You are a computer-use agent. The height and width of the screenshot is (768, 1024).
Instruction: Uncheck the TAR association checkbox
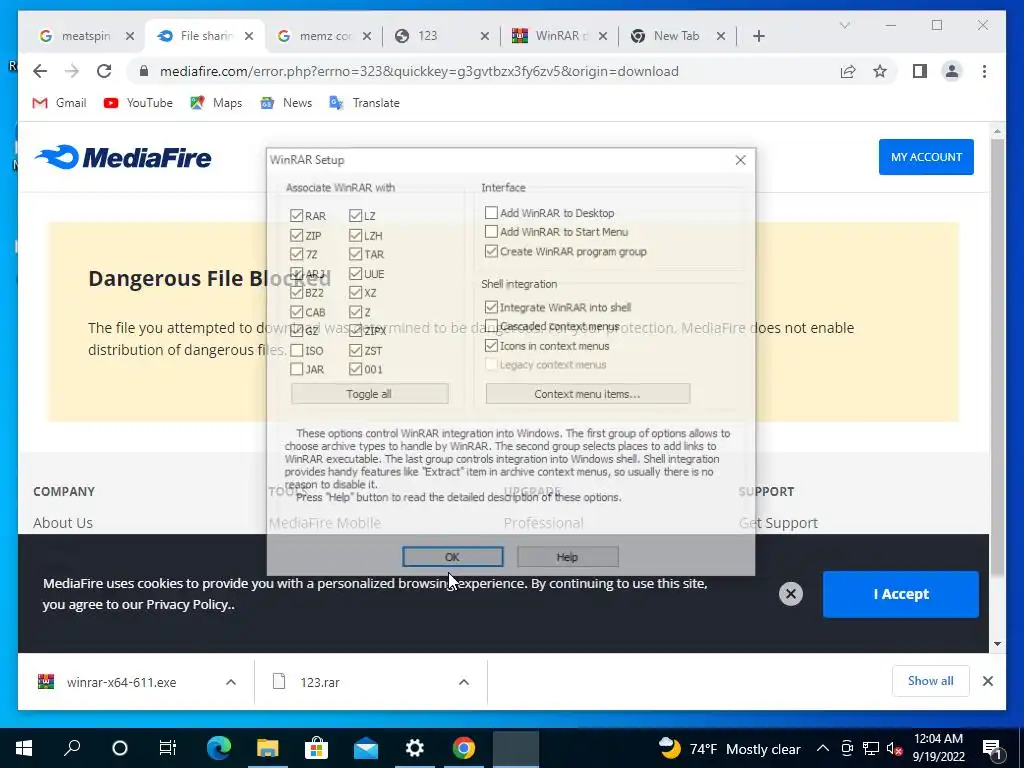click(x=355, y=254)
